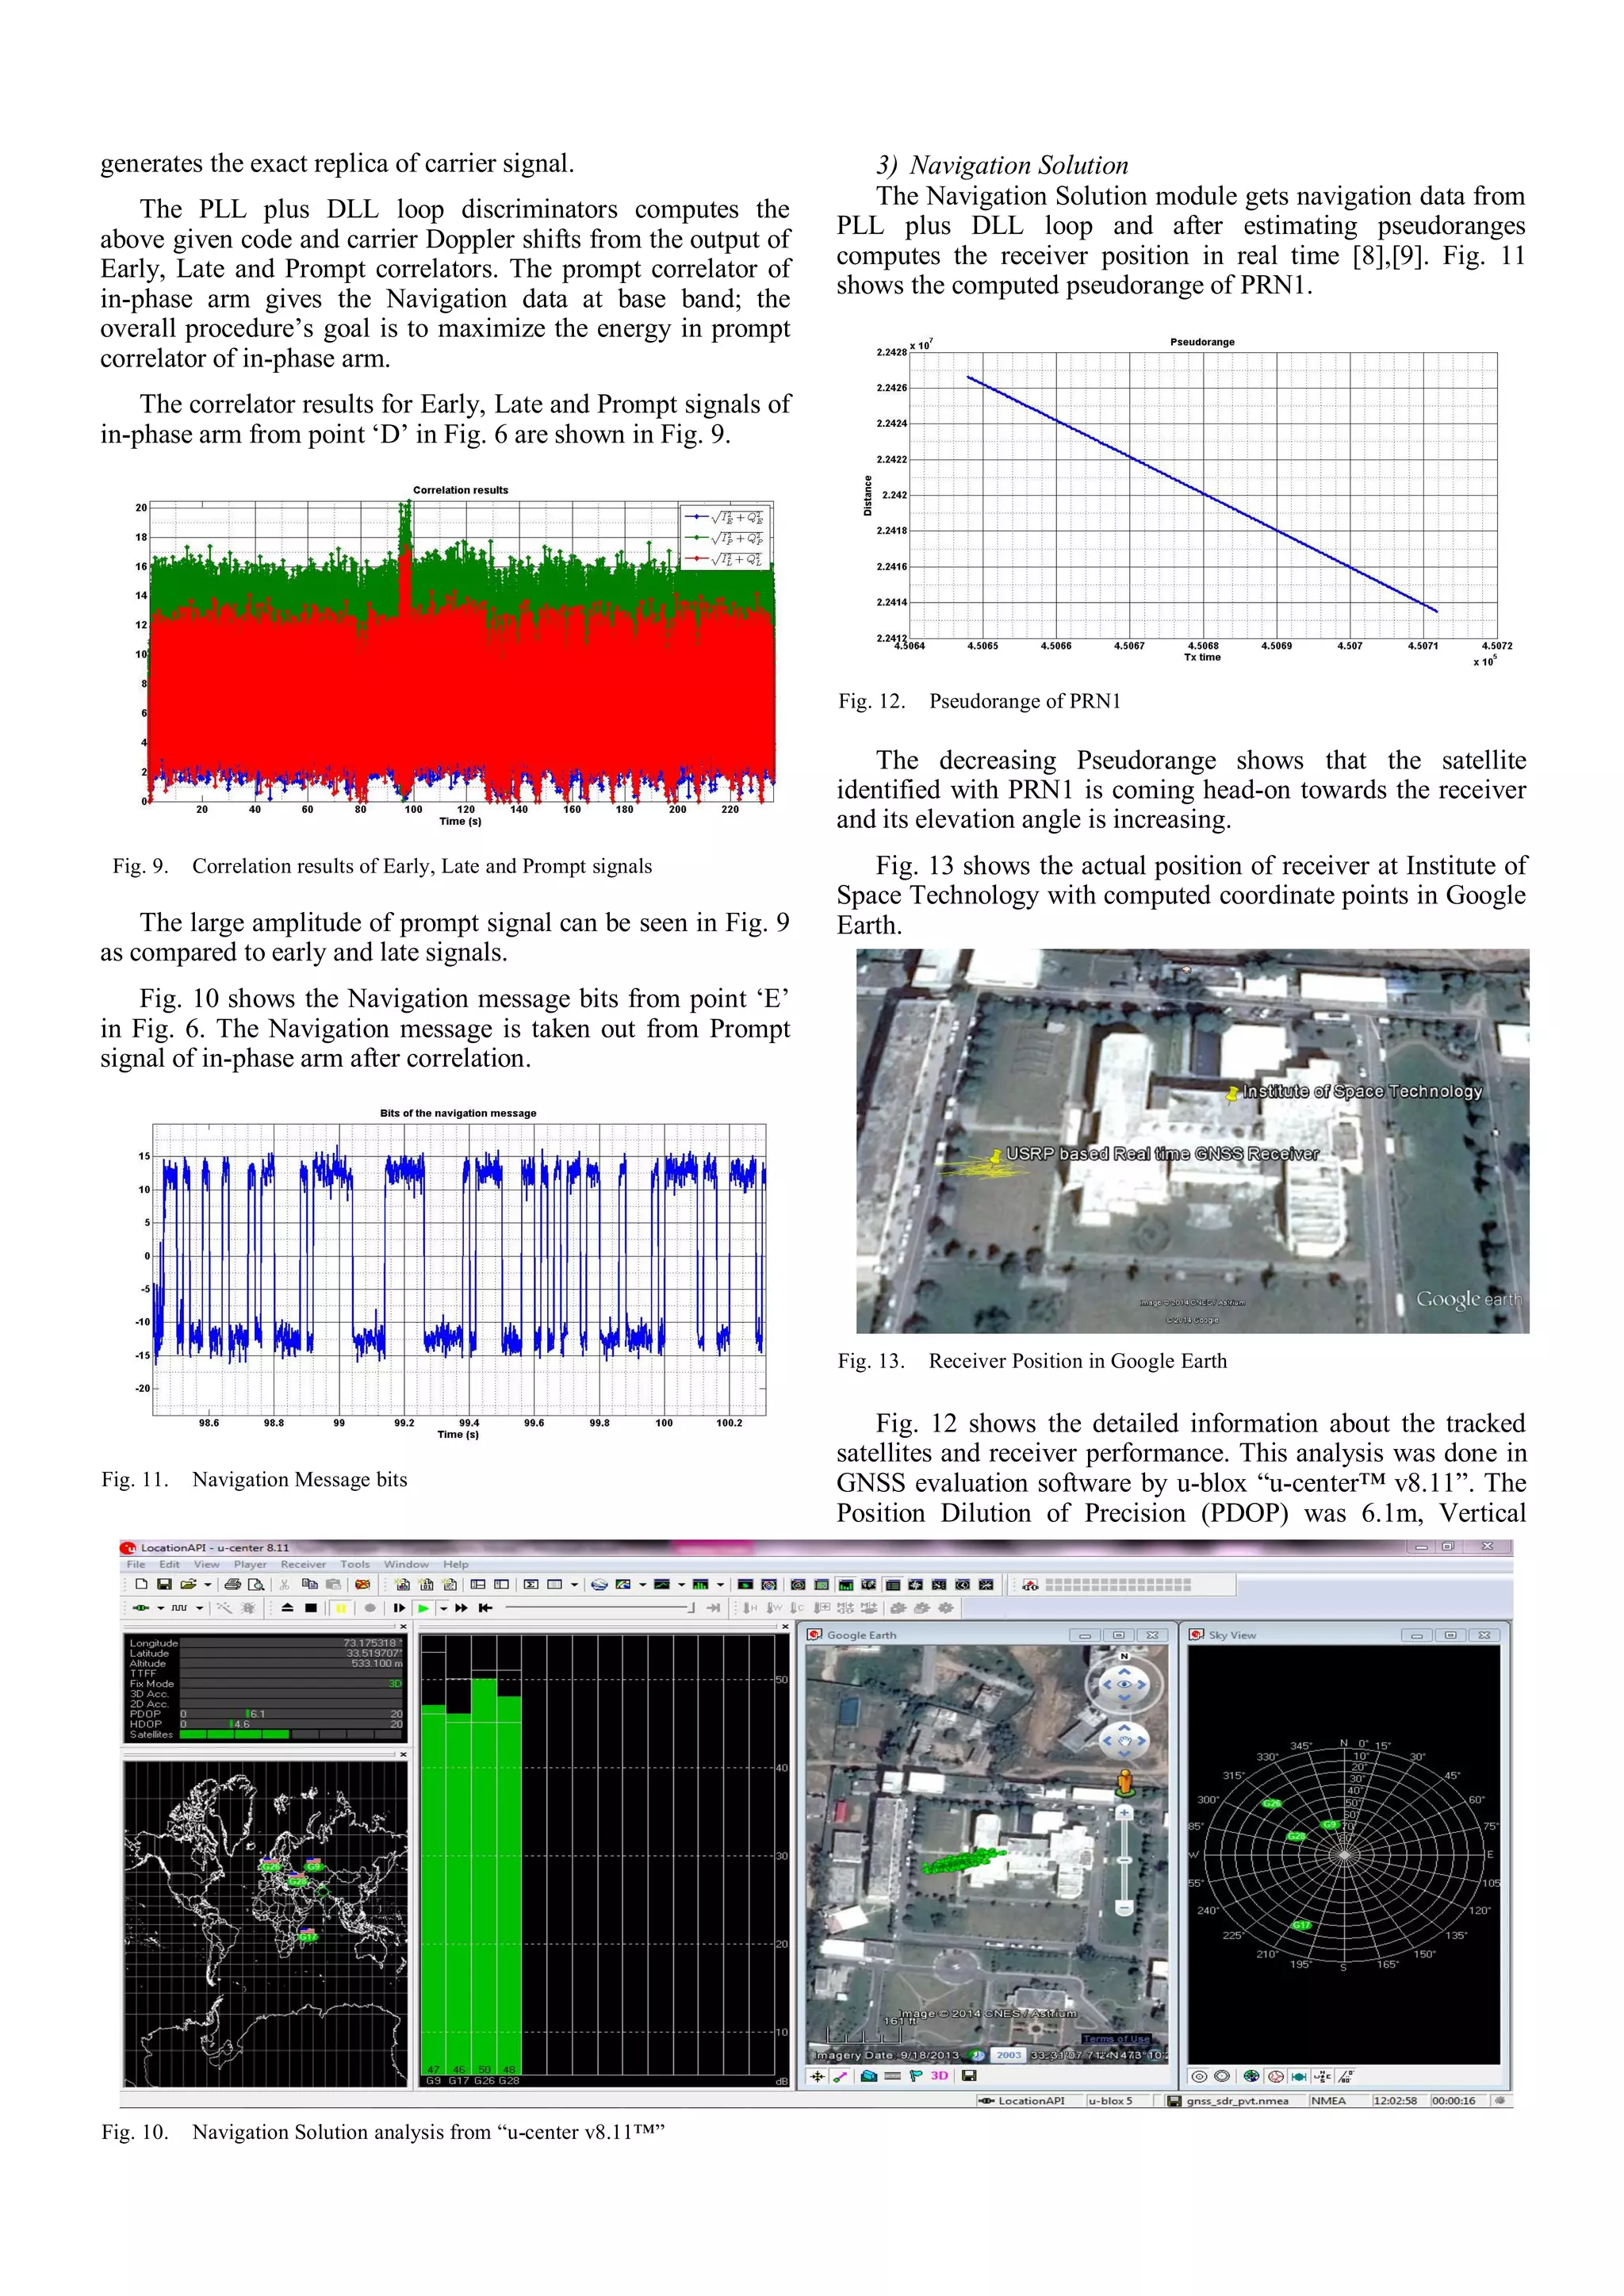Click the Google Earth move joystick control

[x=1124, y=1741]
